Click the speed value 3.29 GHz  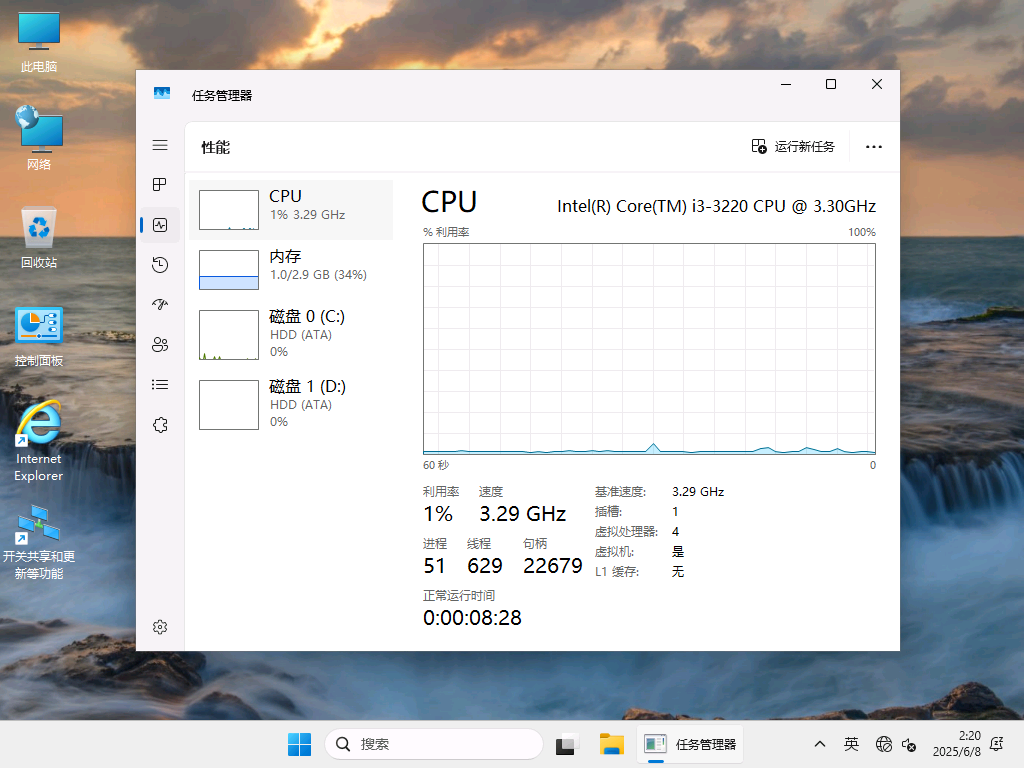click(x=522, y=514)
